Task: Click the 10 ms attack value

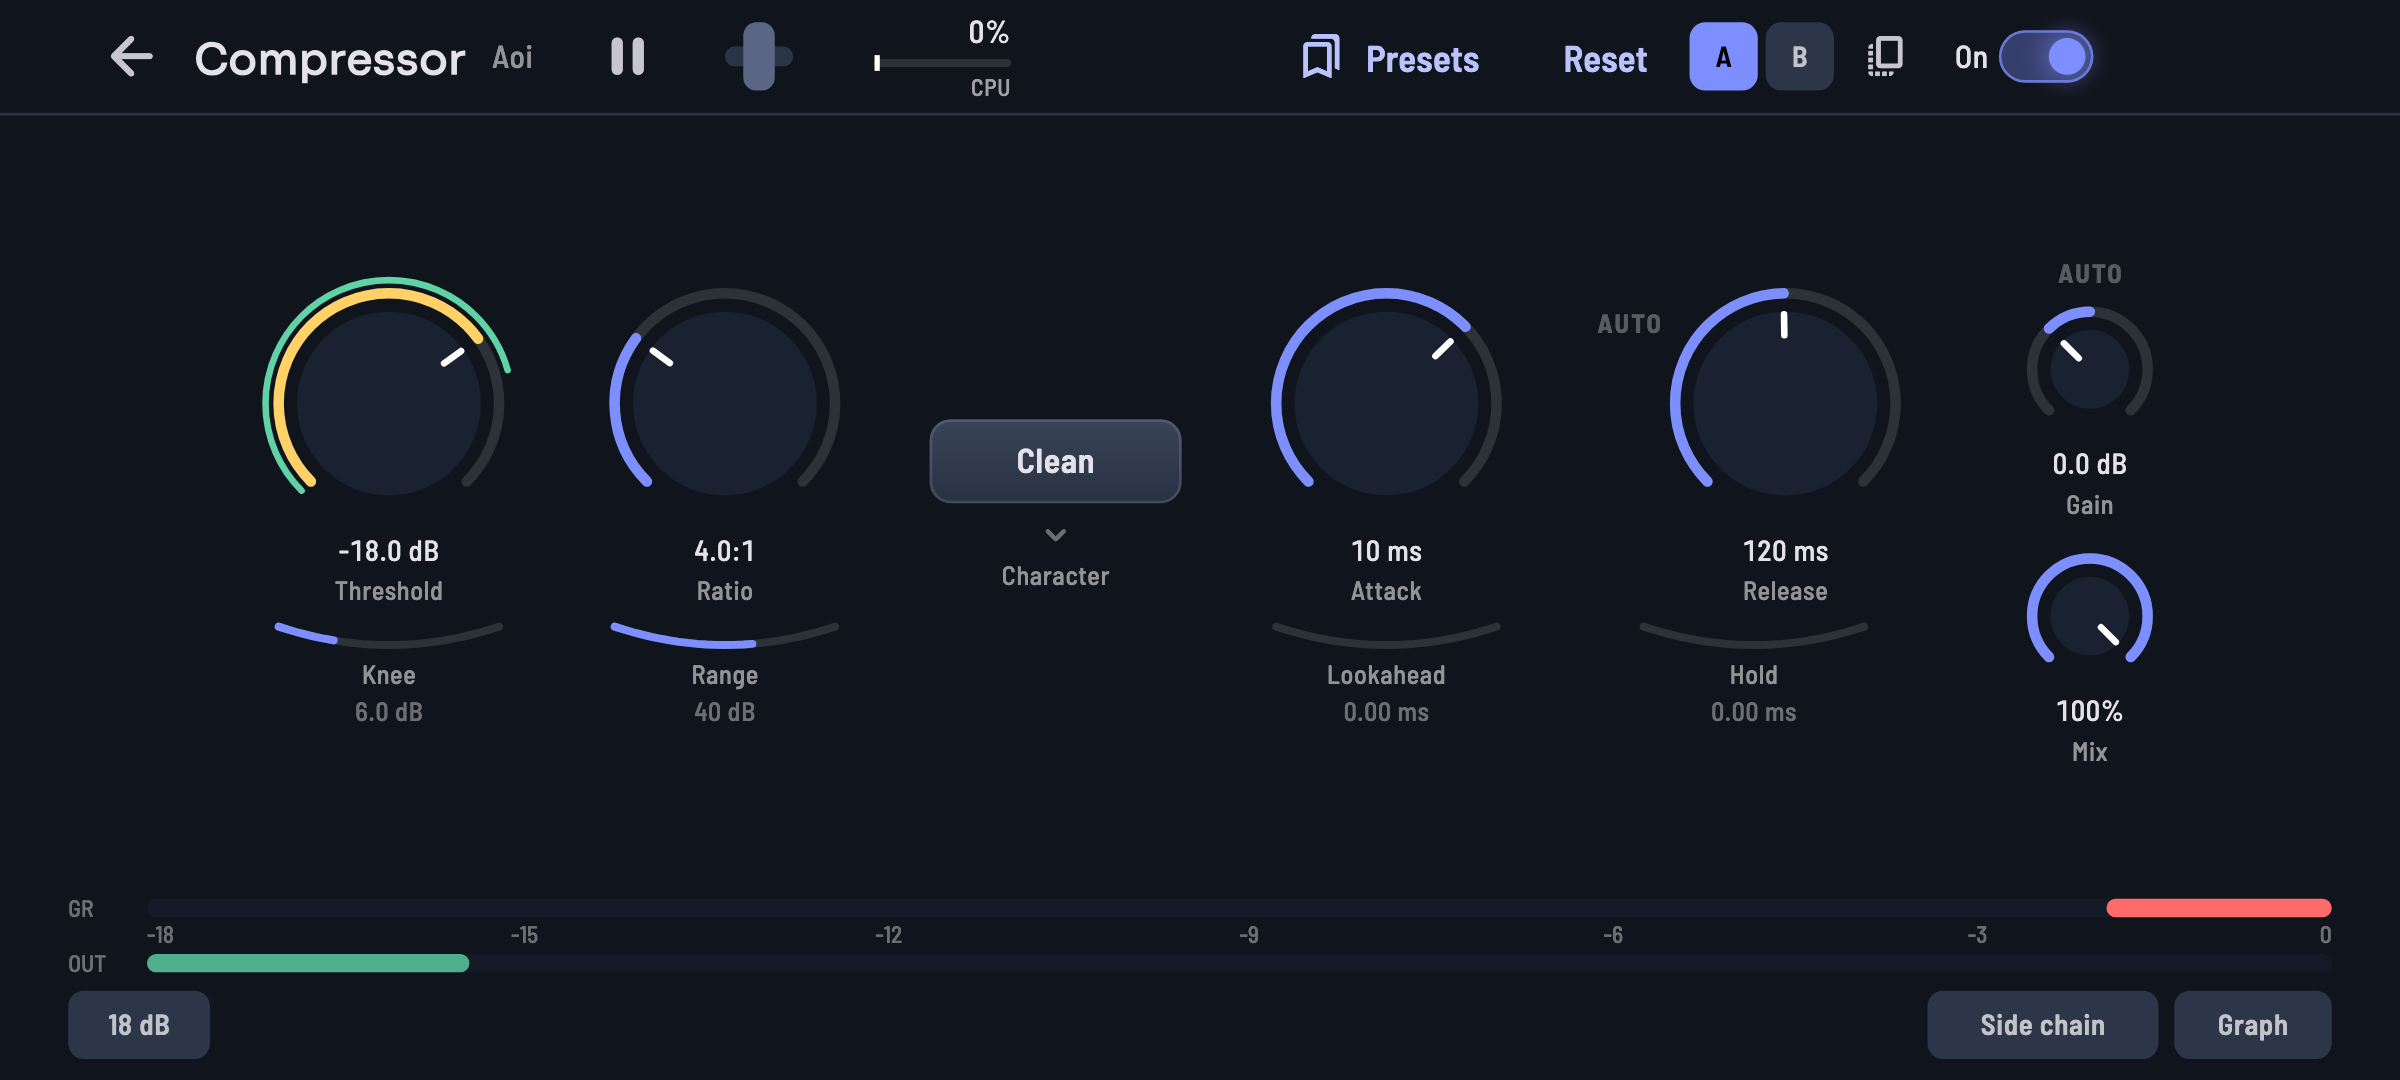Action: (x=1386, y=551)
